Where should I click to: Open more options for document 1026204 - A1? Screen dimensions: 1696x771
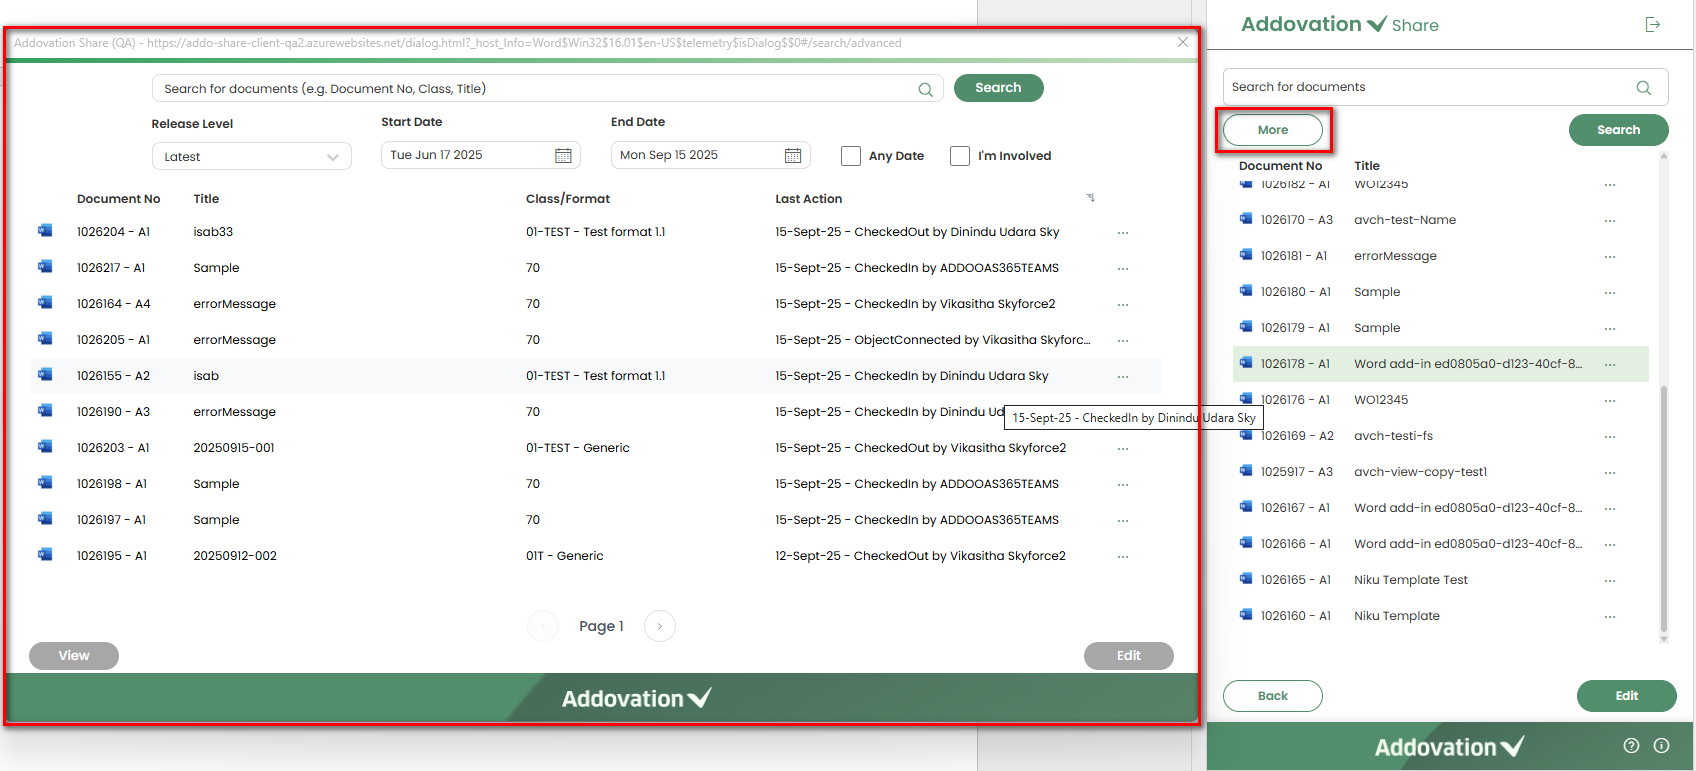pyautogui.click(x=1123, y=233)
